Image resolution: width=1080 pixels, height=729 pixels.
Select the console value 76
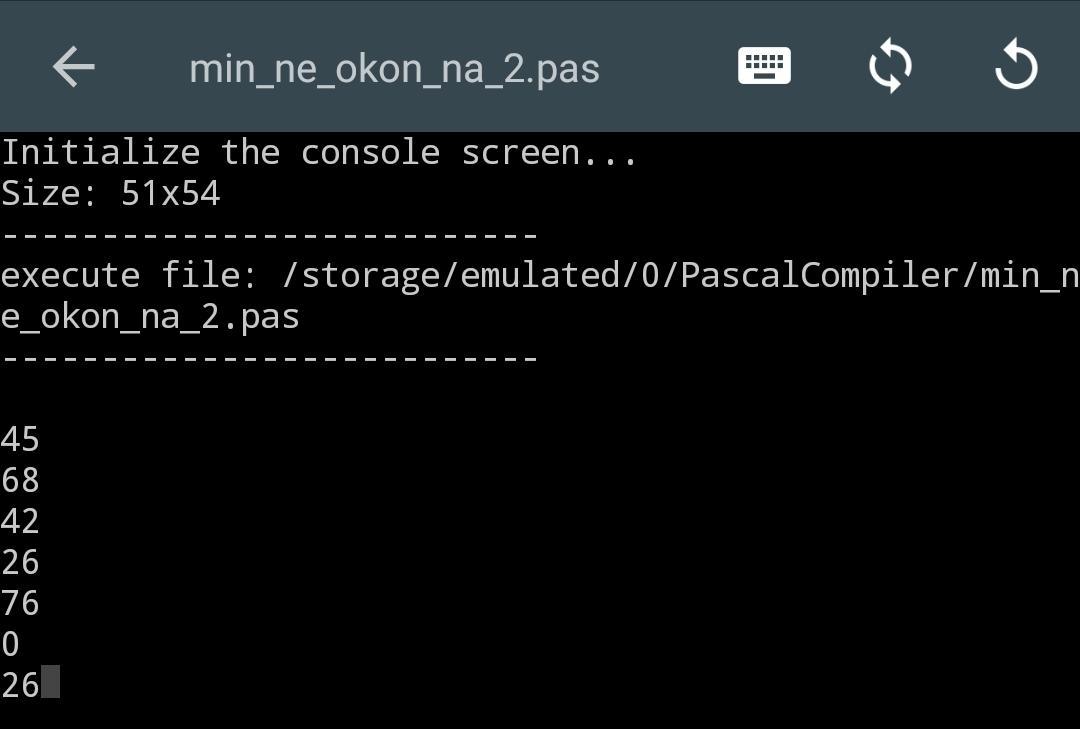[20, 604]
